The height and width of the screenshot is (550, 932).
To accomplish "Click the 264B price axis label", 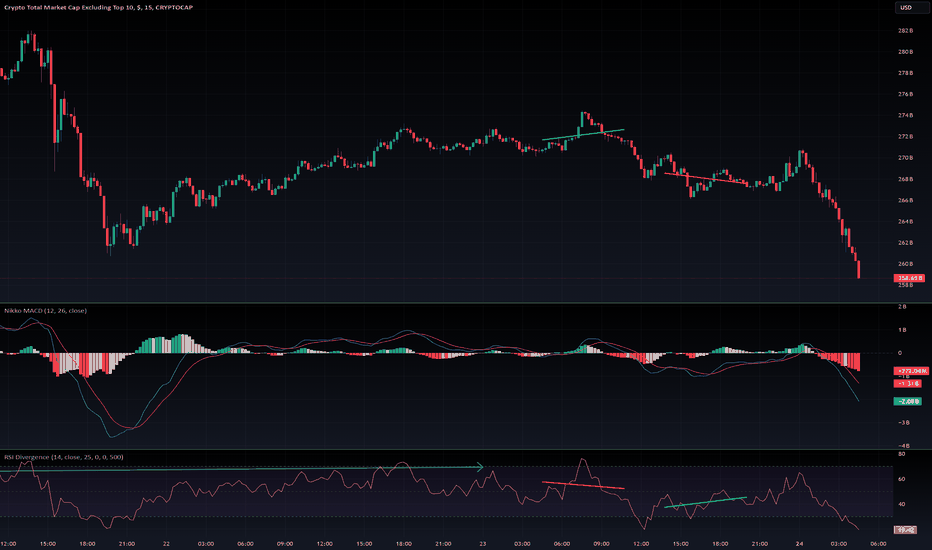I will (x=905, y=222).
